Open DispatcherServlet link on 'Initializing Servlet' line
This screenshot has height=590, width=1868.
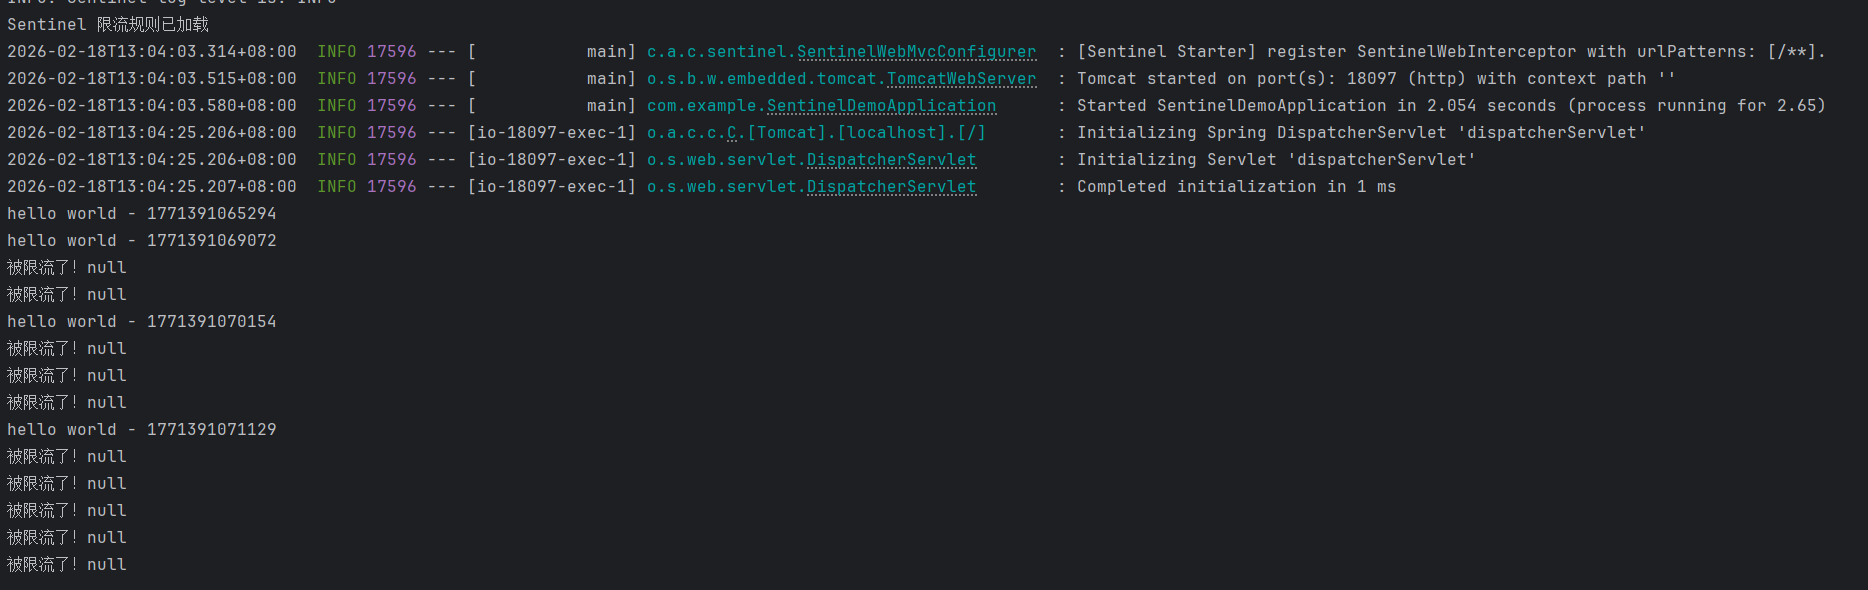(x=891, y=160)
